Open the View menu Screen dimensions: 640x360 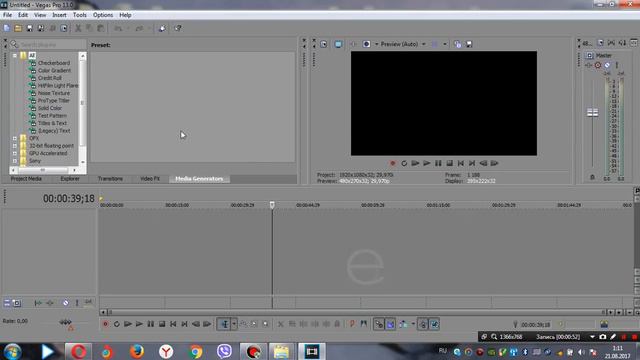coord(40,15)
